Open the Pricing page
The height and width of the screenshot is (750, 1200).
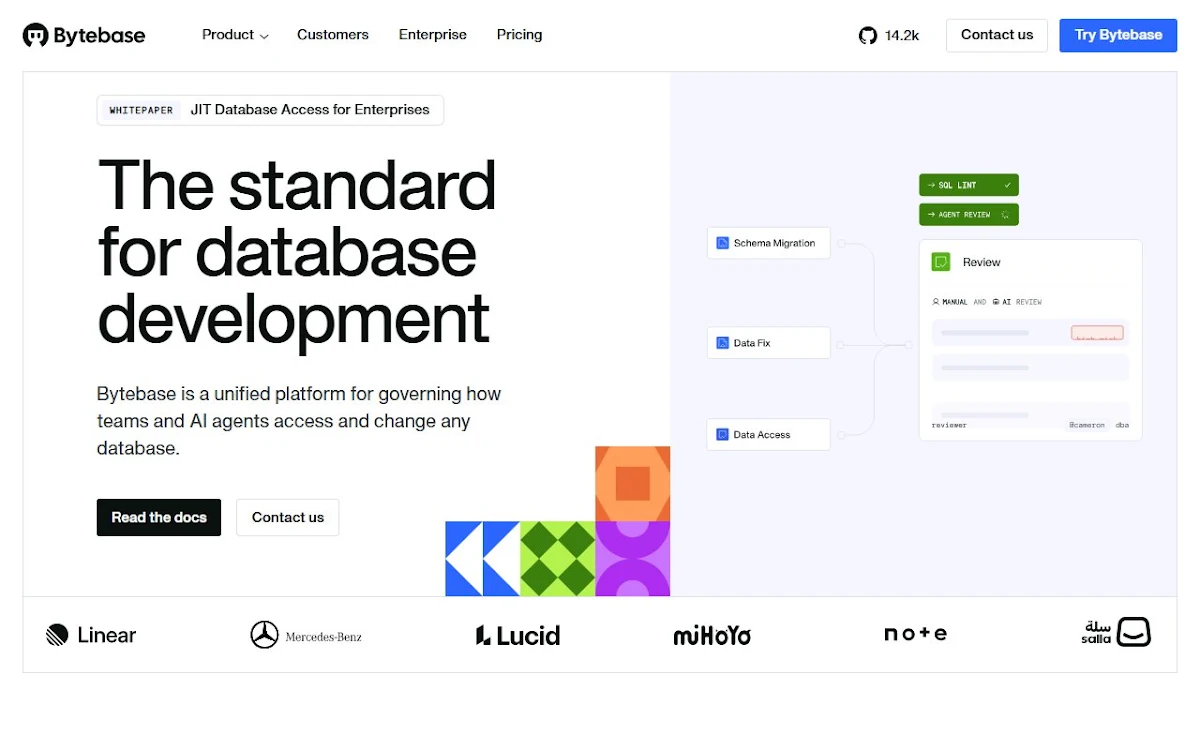(x=520, y=35)
